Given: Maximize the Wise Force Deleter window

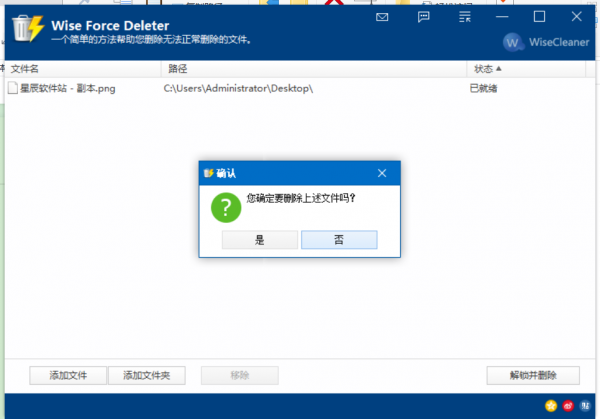Looking at the screenshot, I should click(539, 17).
